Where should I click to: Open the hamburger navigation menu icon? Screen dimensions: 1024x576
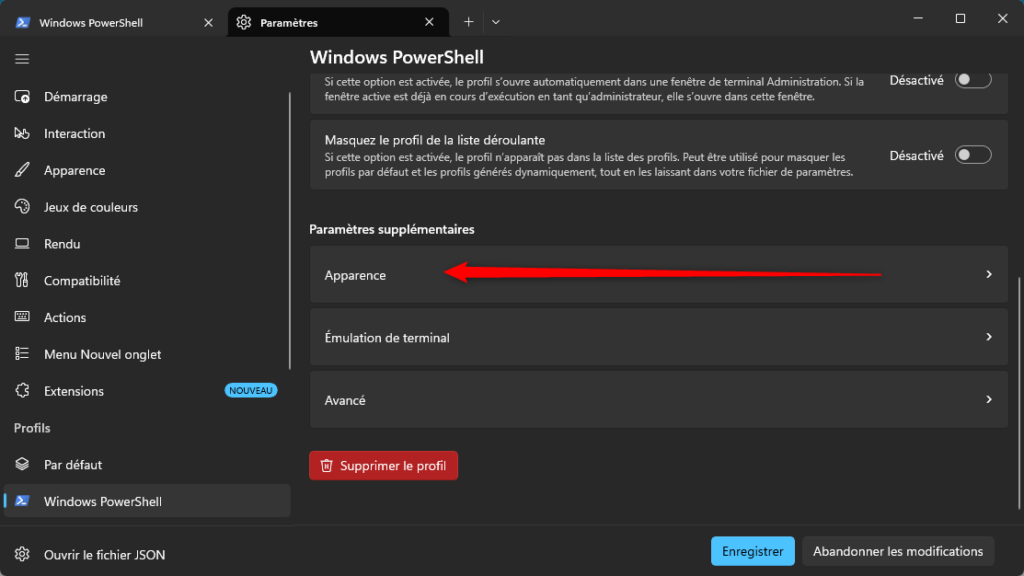(x=22, y=59)
